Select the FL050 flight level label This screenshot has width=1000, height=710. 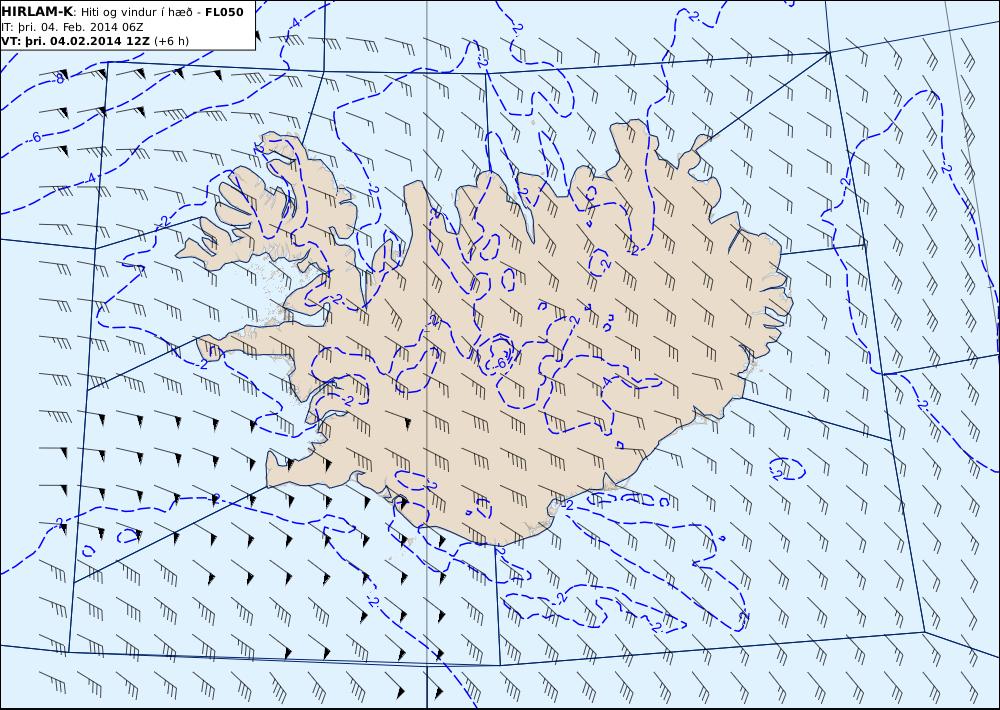point(224,12)
